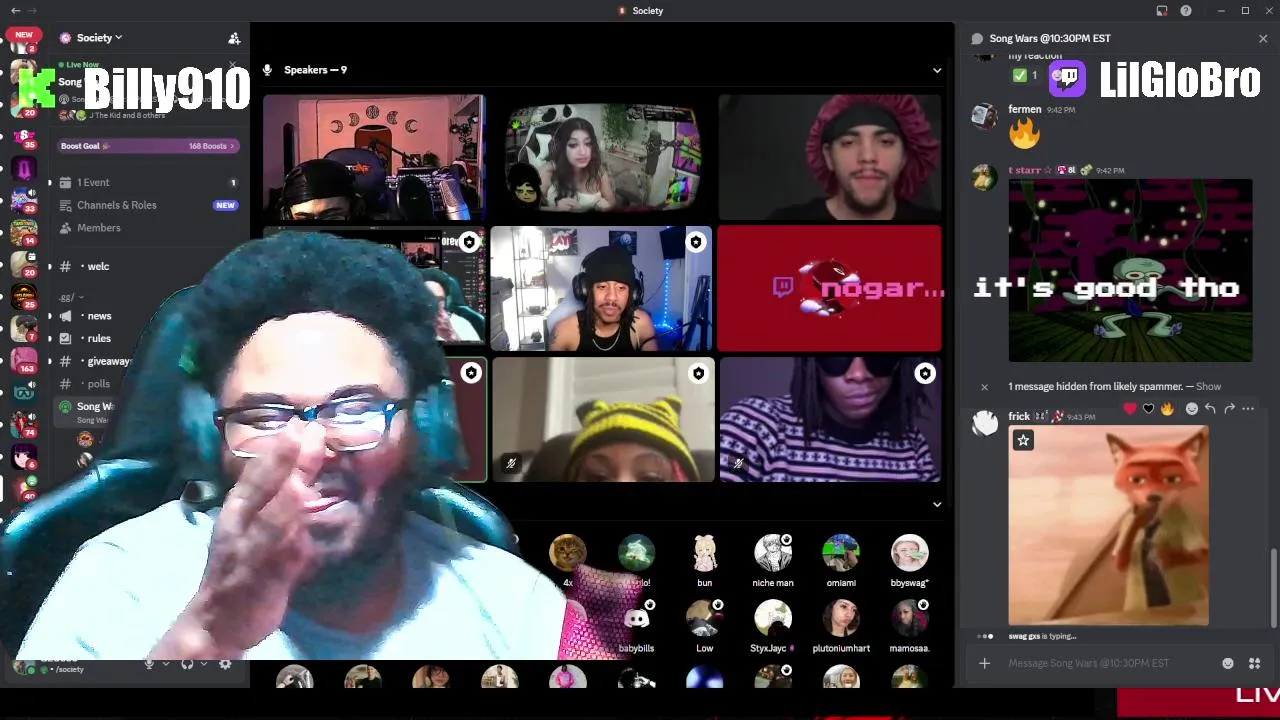Open the Boost Goal 168 Boosts bar

point(147,146)
